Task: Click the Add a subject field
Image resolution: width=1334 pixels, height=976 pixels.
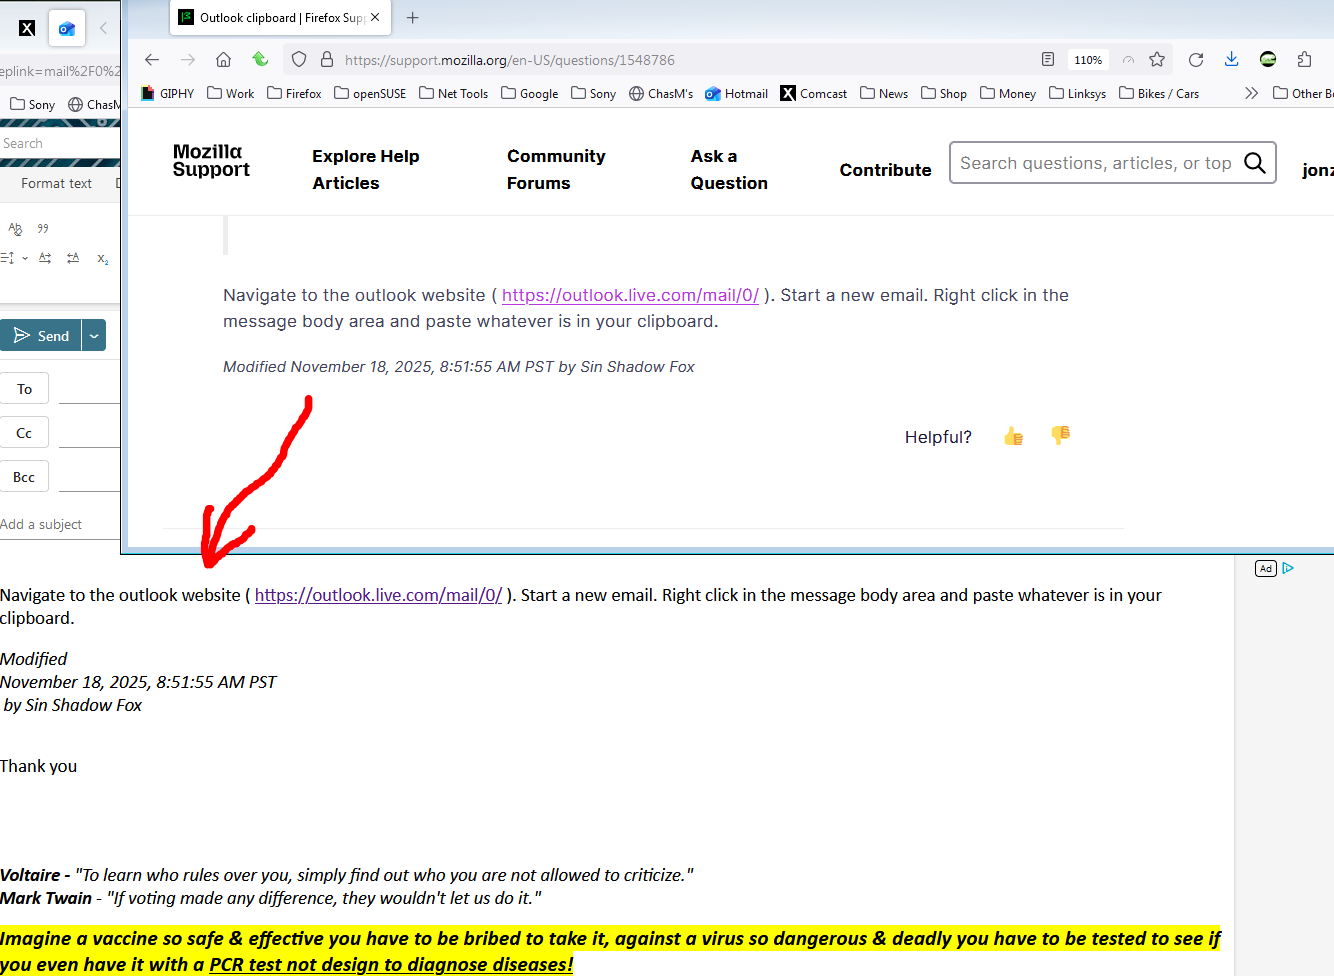Action: coord(60,524)
